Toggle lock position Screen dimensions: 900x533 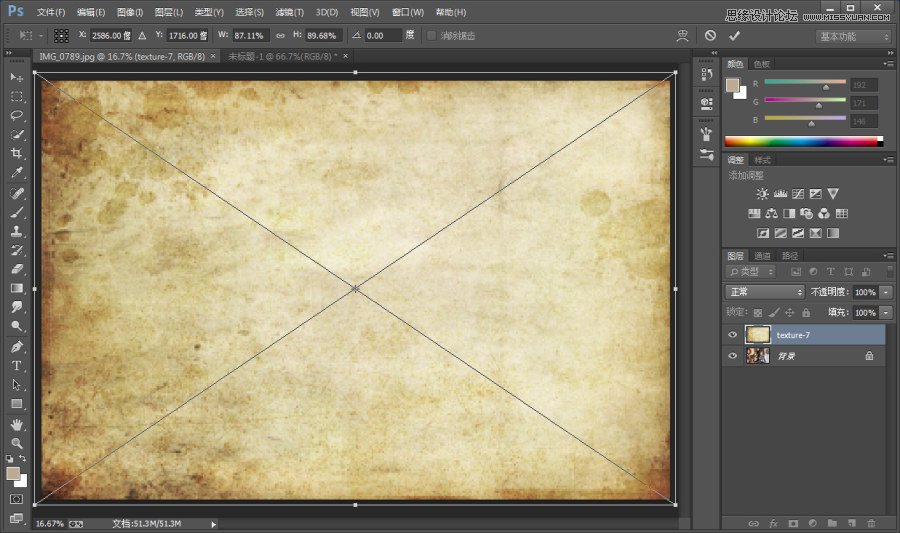[790, 313]
